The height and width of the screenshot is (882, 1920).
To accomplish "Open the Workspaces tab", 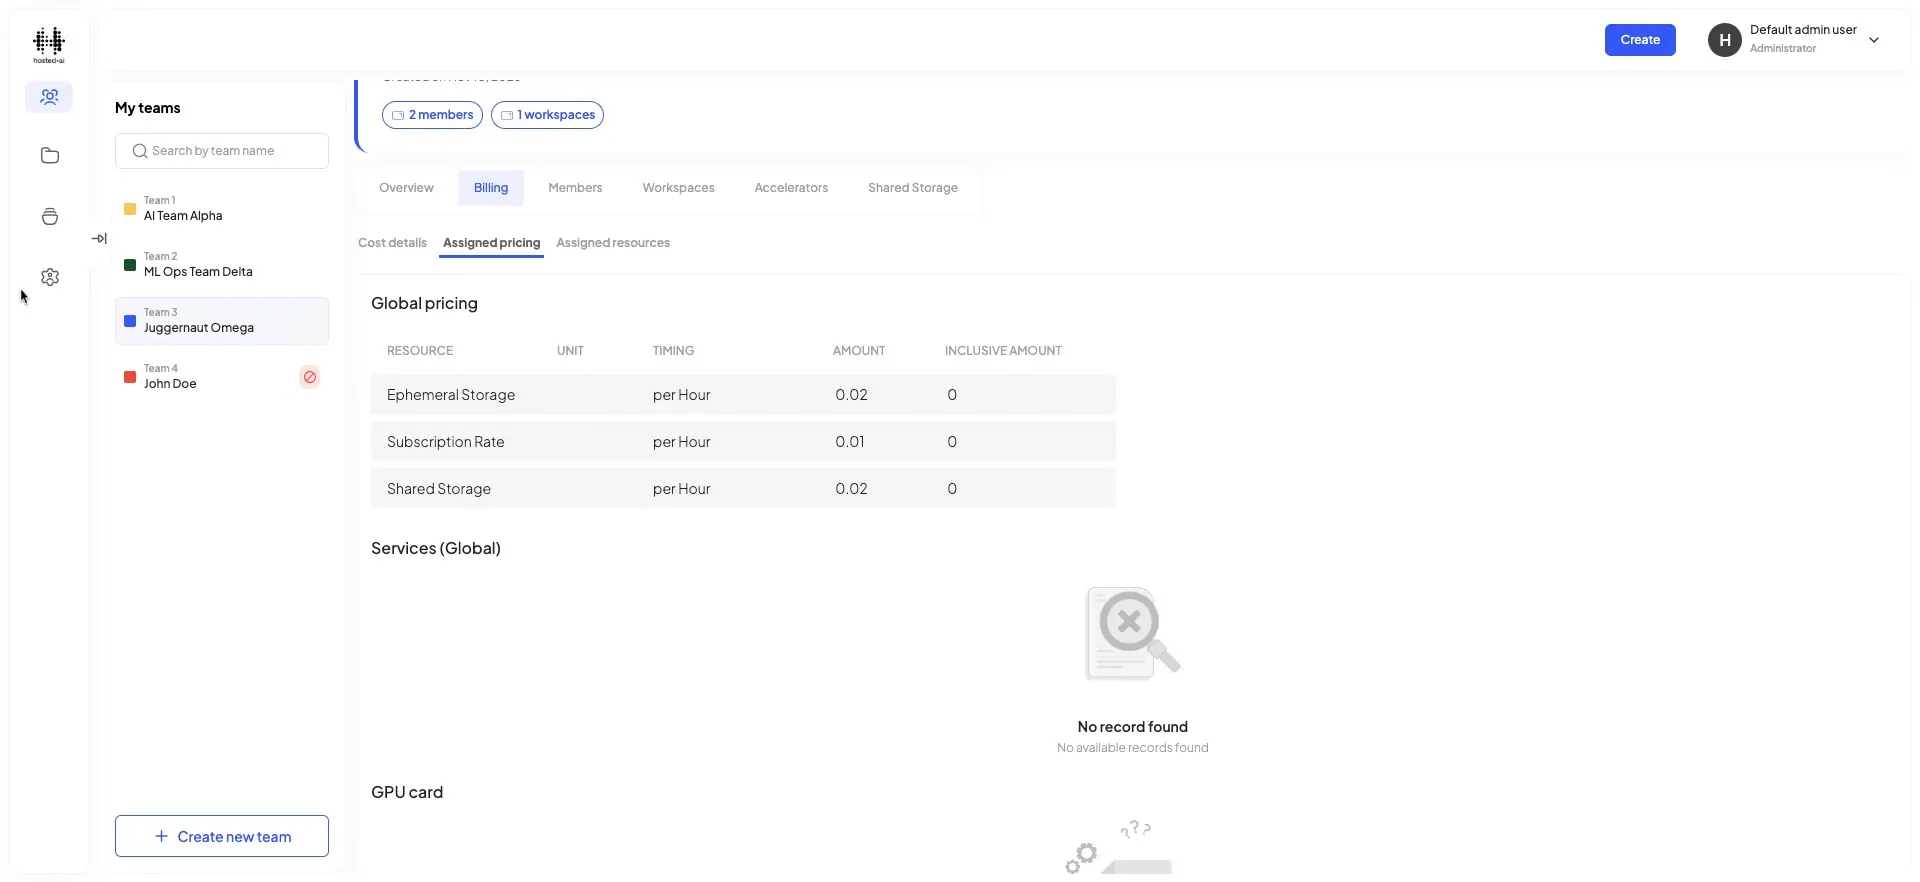I will (678, 188).
